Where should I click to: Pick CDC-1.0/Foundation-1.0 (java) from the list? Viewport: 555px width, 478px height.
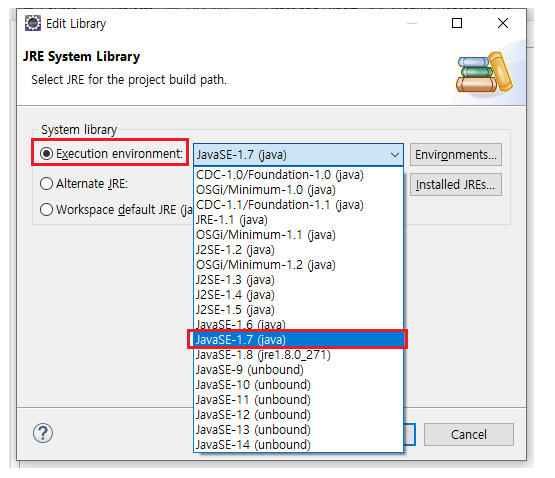click(x=298, y=175)
